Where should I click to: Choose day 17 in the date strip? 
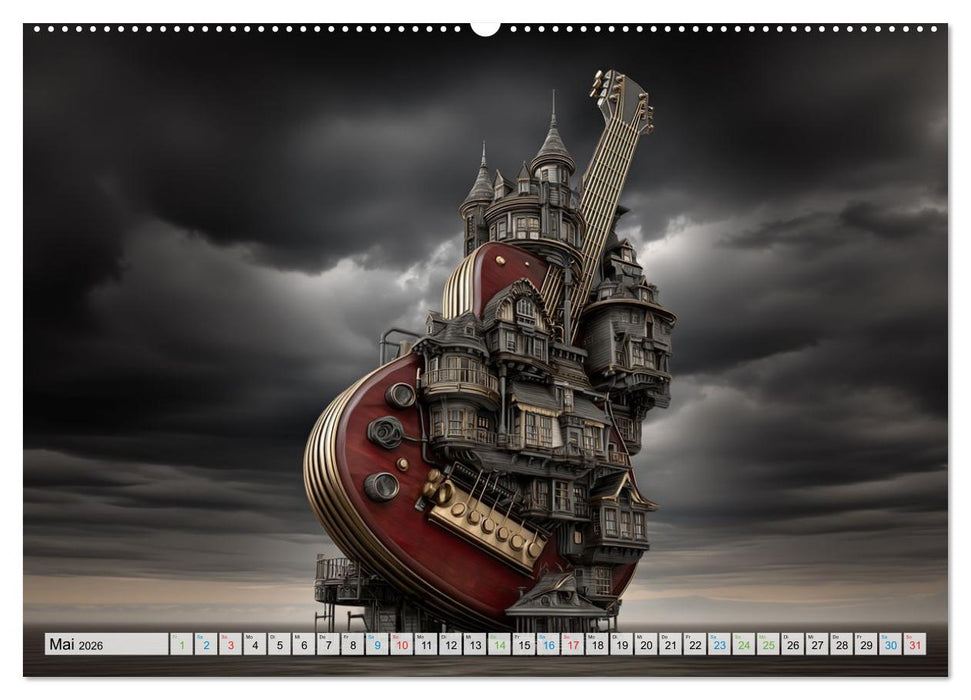click(573, 644)
